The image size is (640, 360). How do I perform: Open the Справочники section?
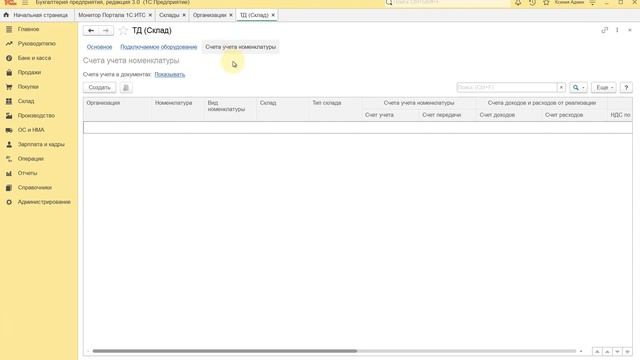tap(35, 188)
